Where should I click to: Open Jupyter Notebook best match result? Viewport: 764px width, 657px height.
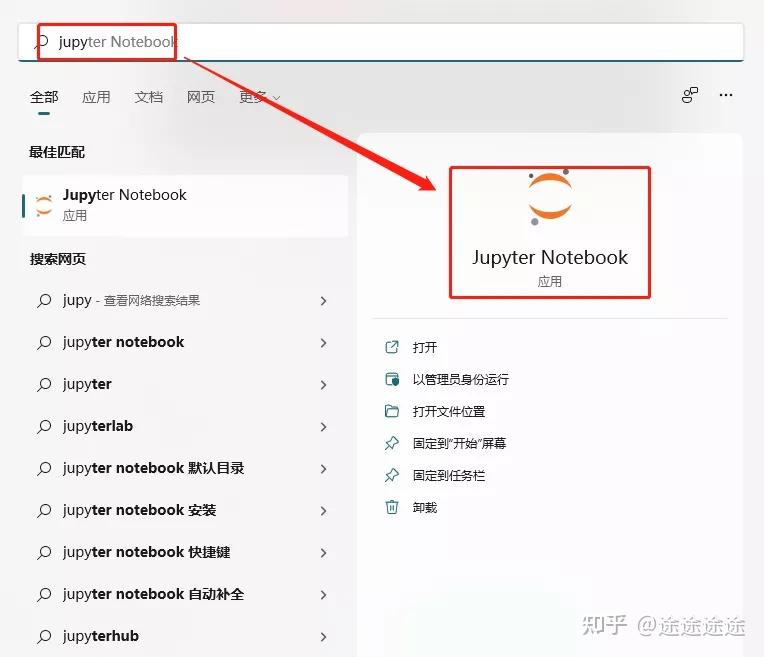coord(185,206)
